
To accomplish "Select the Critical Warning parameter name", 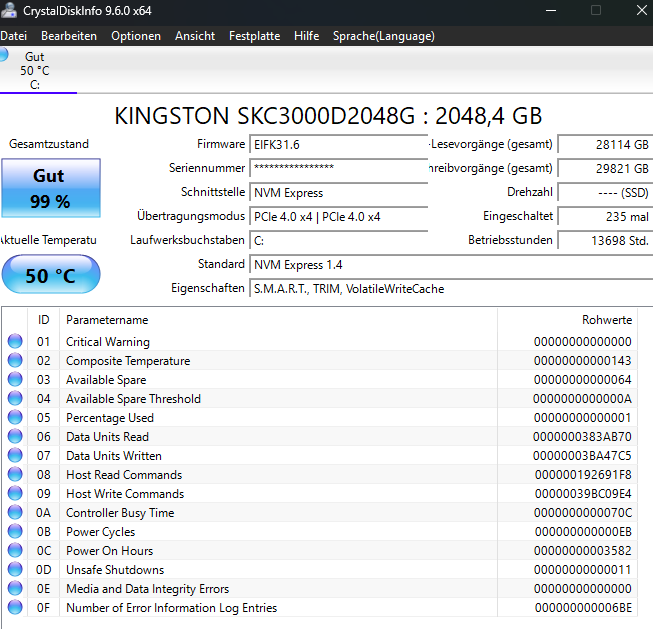I will tap(108, 342).
